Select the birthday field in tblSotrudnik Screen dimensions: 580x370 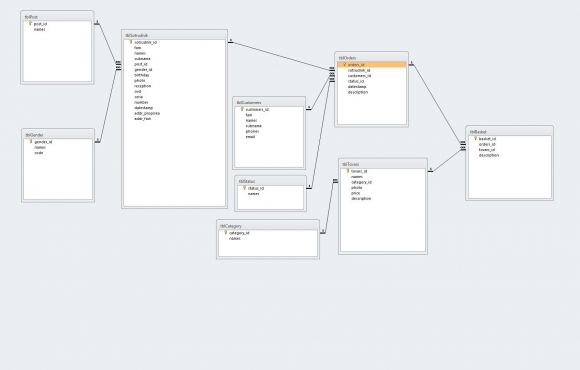tap(142, 75)
